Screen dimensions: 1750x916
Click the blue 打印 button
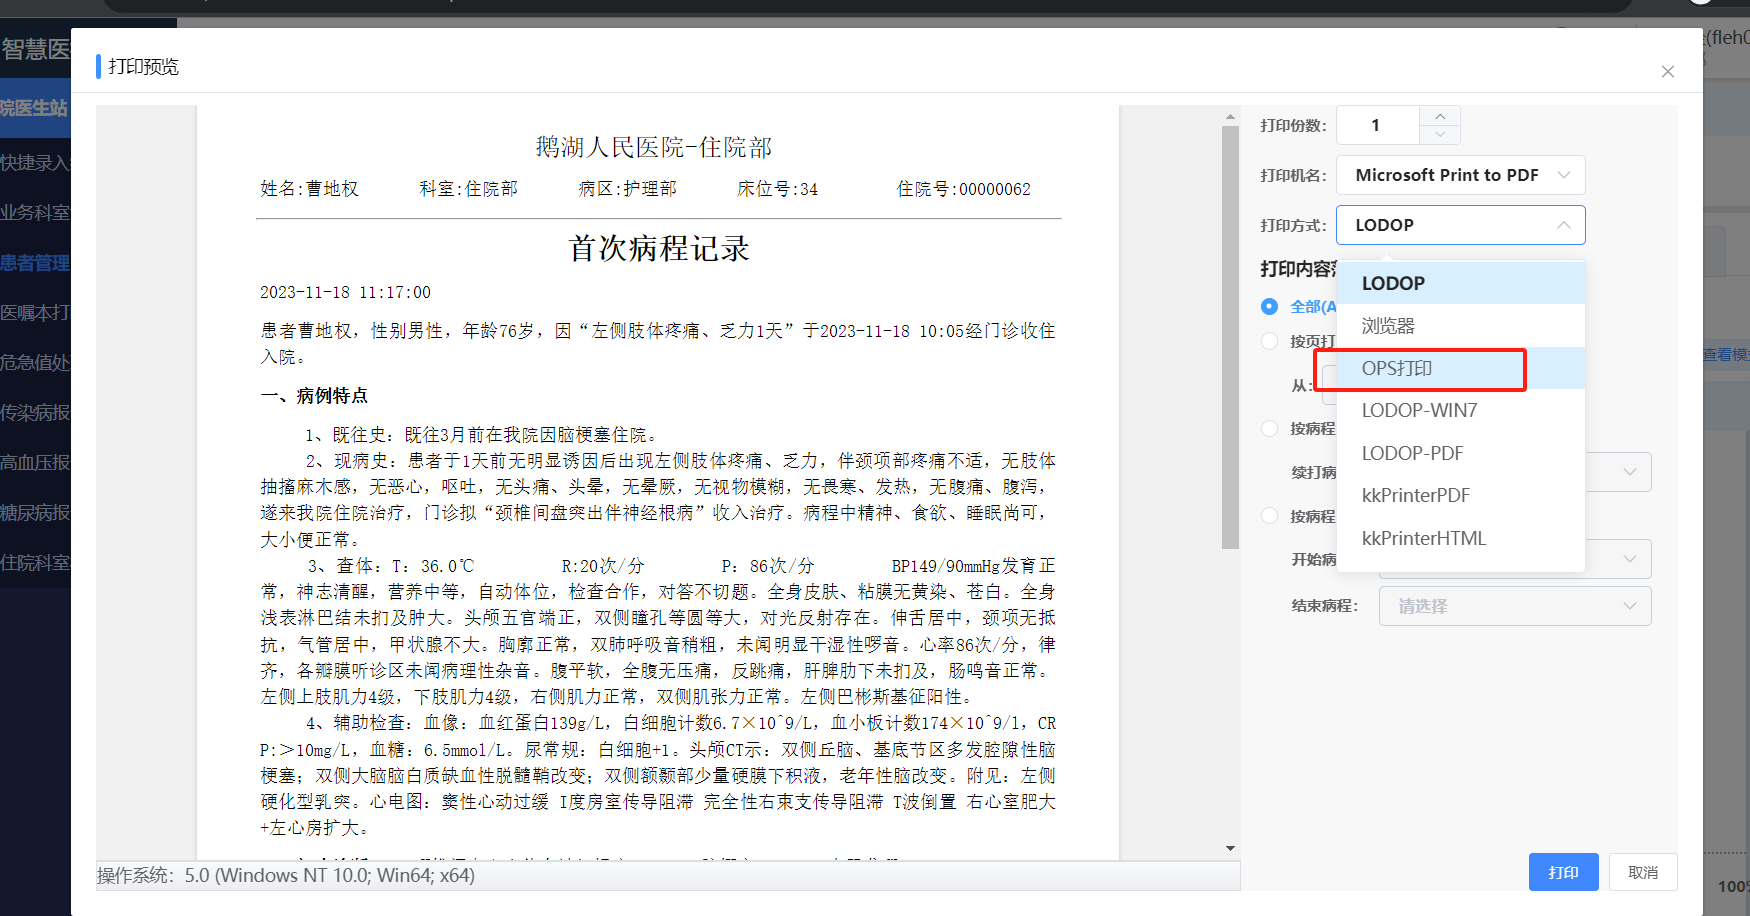click(x=1563, y=872)
